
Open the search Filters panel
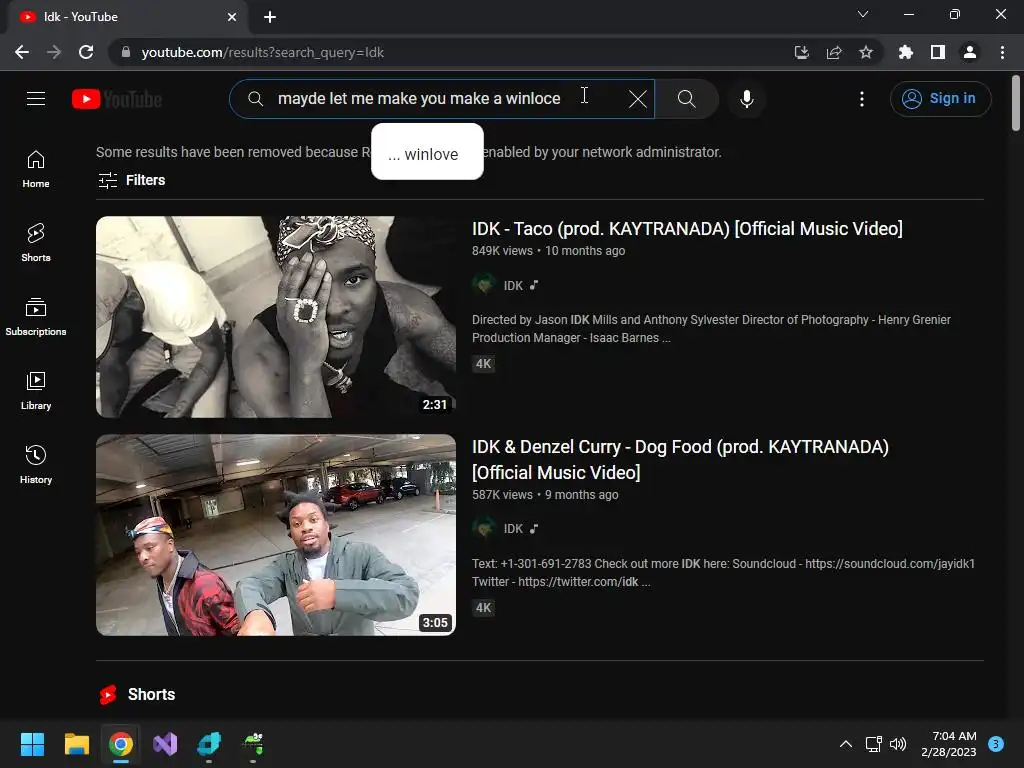click(x=131, y=180)
